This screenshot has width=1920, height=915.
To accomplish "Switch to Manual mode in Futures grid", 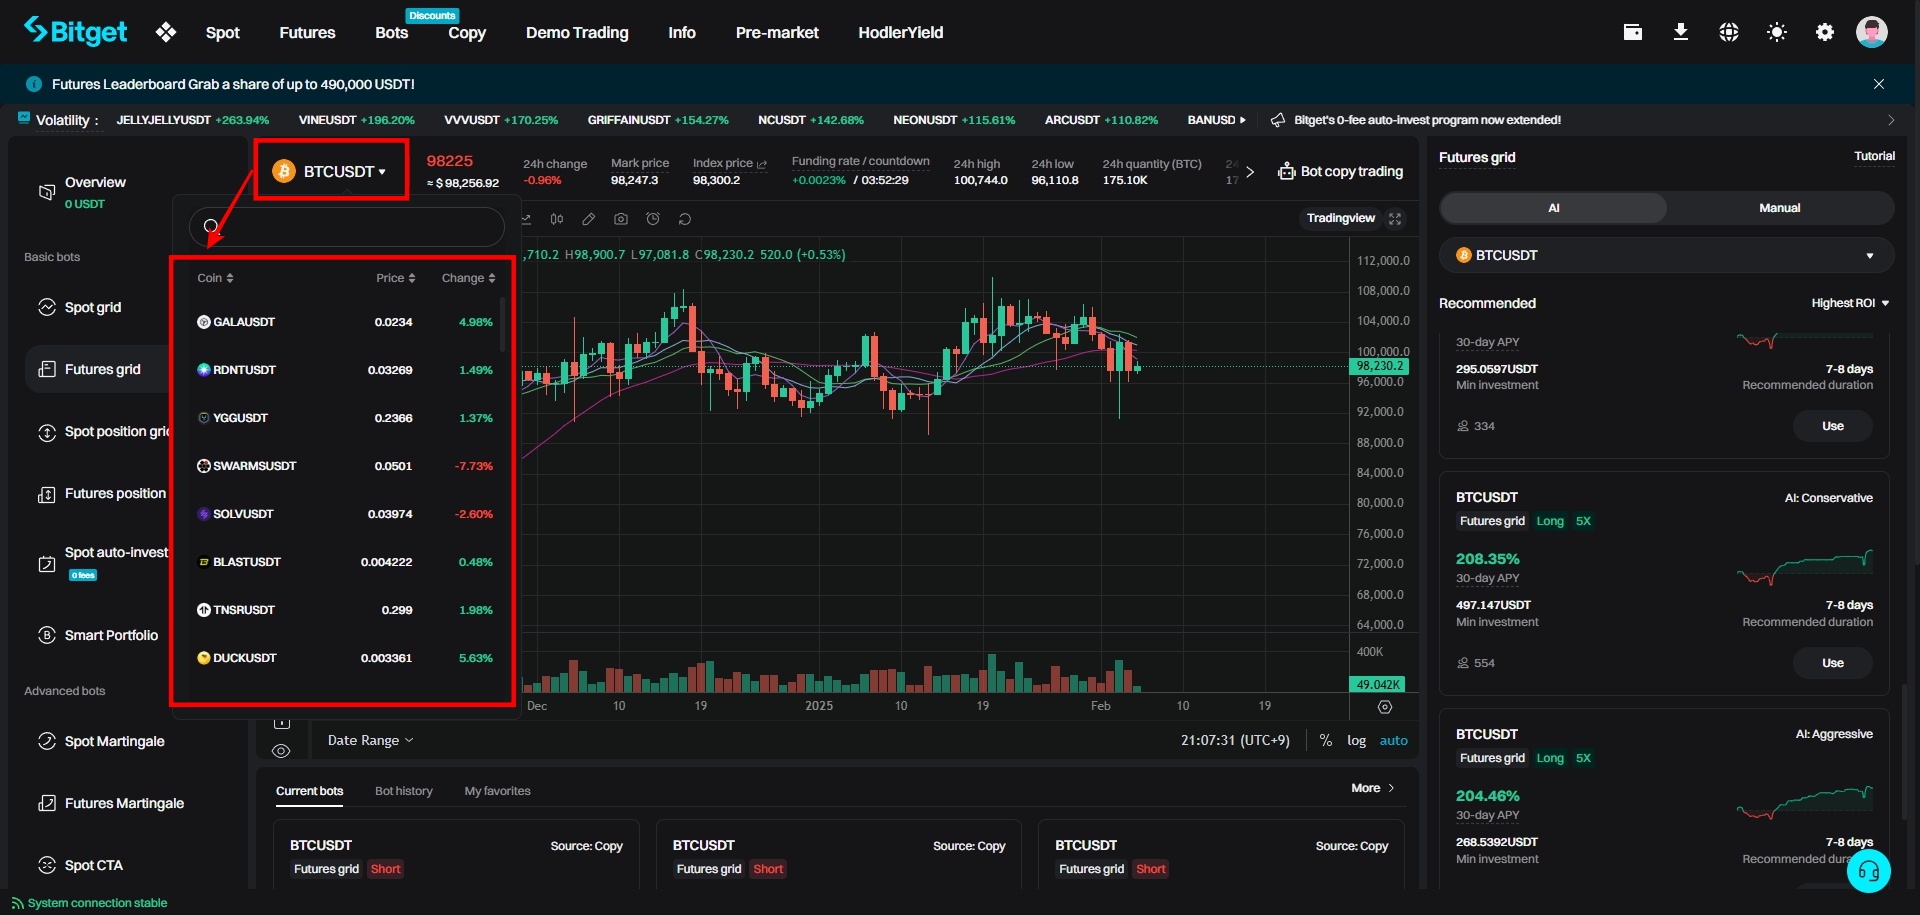I will [x=1779, y=208].
